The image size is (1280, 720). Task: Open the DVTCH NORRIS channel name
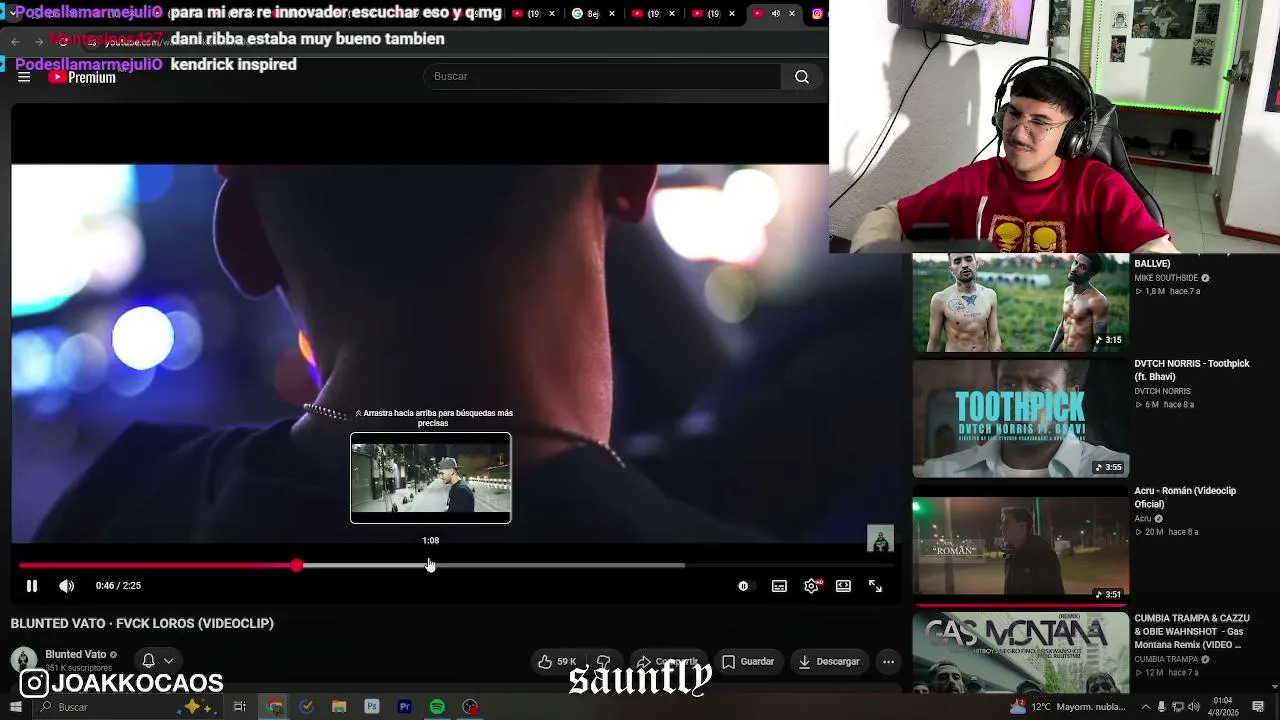tap(1162, 391)
